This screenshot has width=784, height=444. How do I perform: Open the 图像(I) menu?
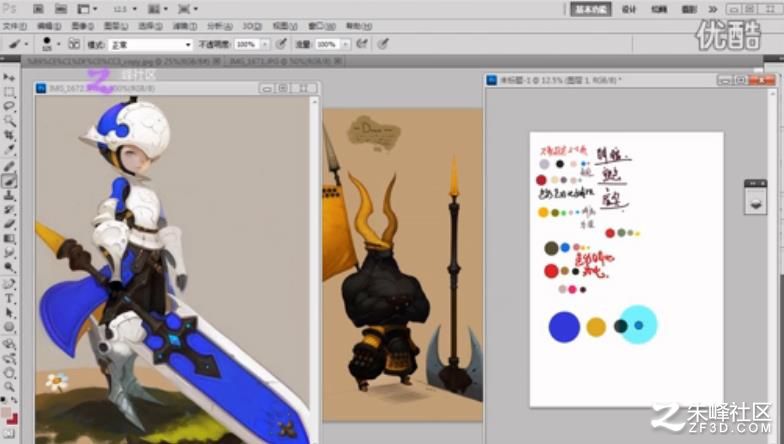82,26
